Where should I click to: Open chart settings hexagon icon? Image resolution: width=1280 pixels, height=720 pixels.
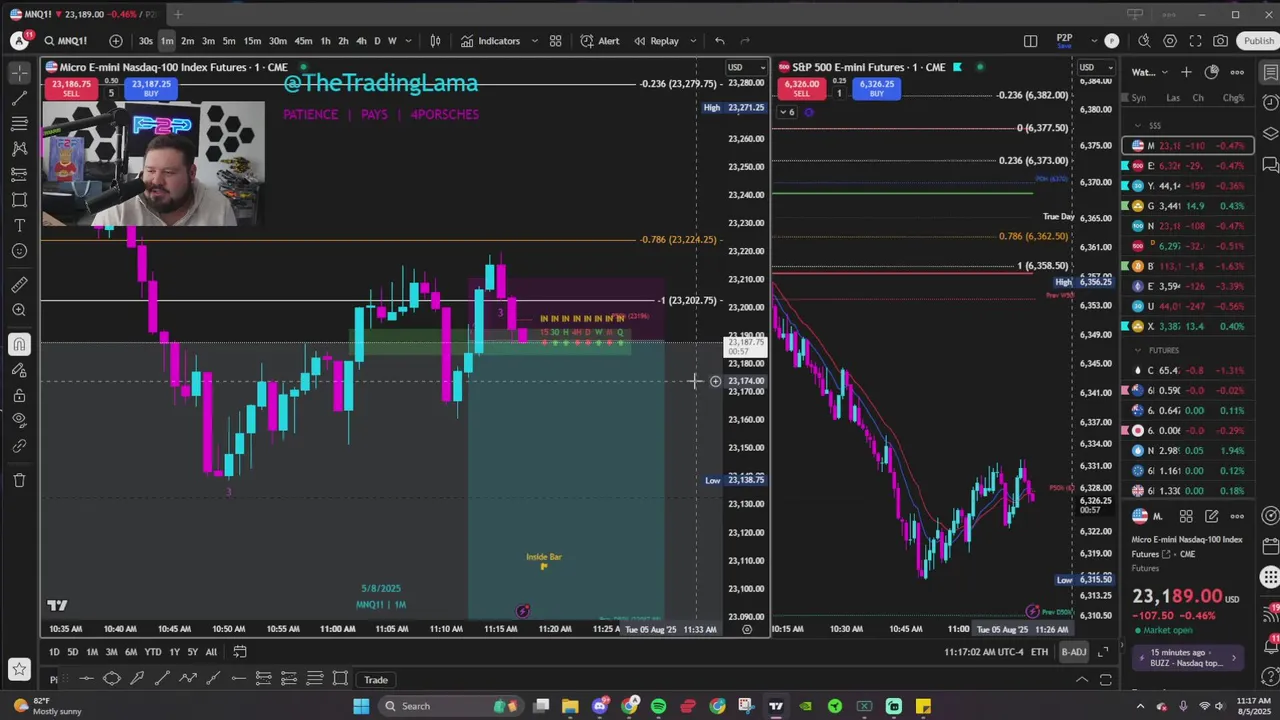pos(1169,41)
